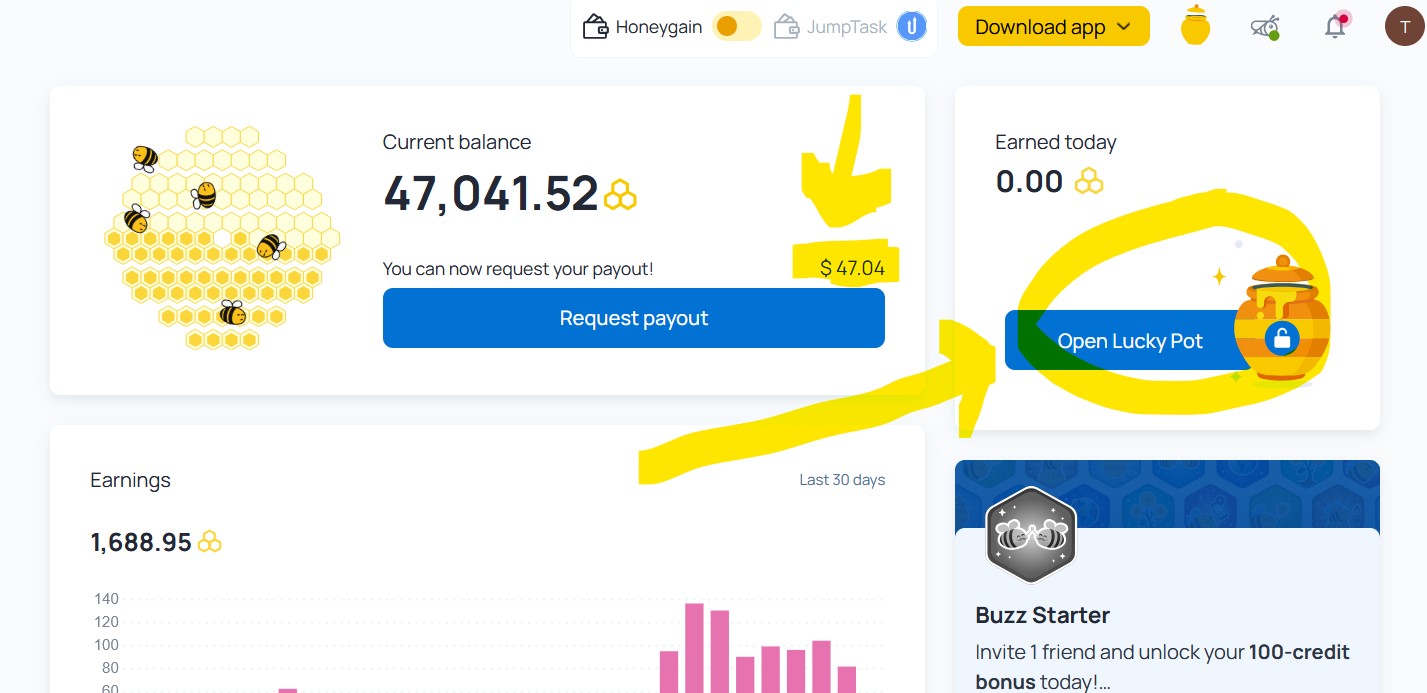Click the Honeygain wallet label
Image resolution: width=1427 pixels, height=693 pixels.
(659, 27)
